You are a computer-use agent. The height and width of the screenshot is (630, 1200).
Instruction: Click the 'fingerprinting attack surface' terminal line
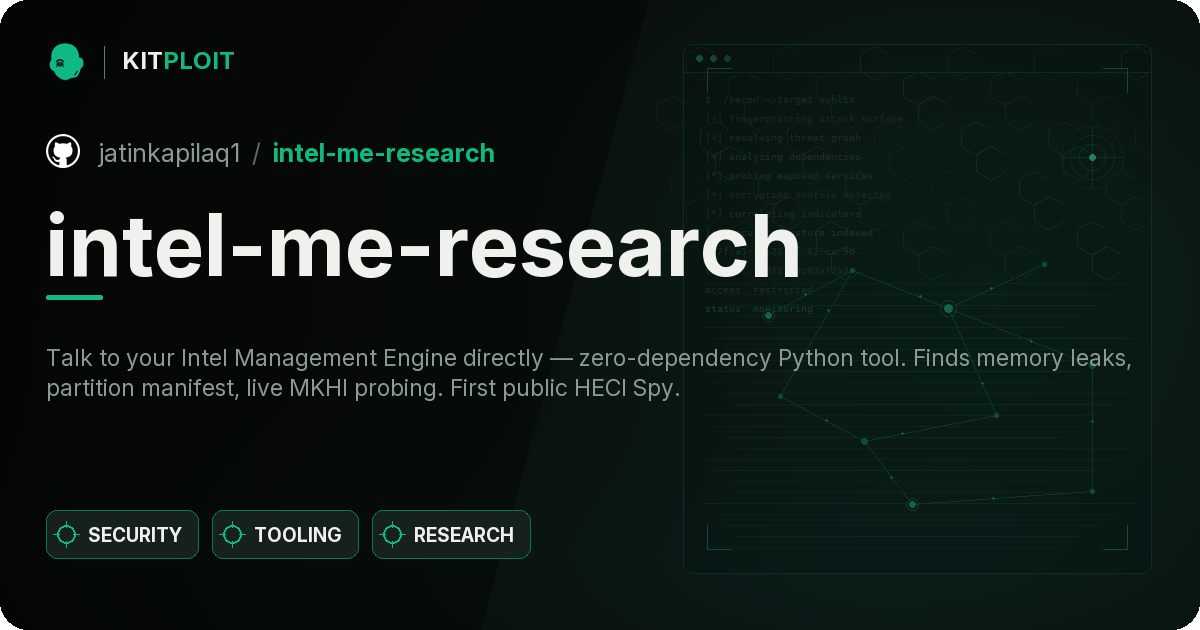[x=803, y=119]
